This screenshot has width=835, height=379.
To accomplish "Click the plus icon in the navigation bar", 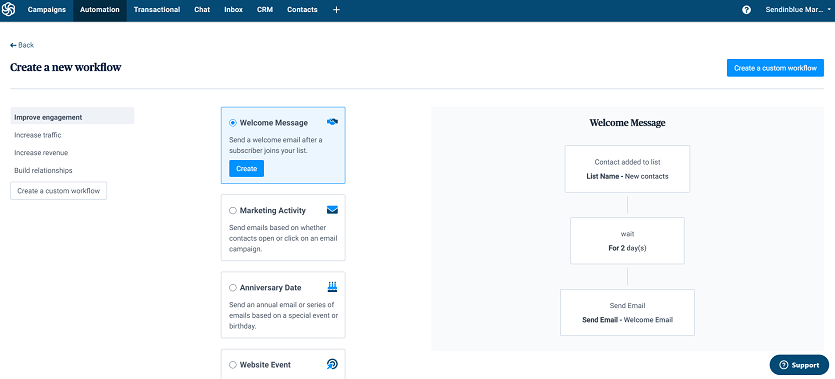I will tap(336, 10).
